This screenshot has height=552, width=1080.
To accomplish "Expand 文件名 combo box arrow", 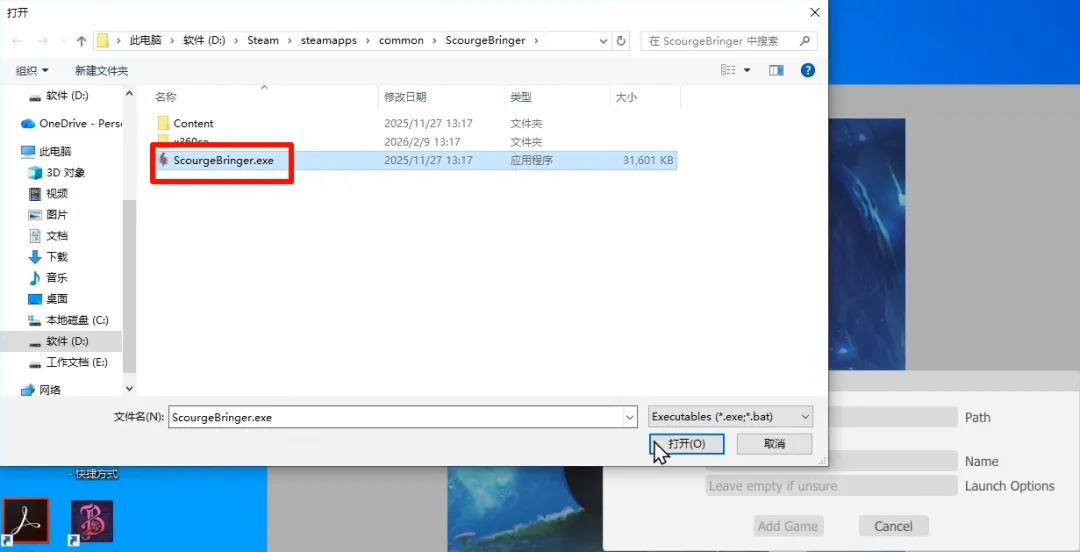I will [630, 417].
